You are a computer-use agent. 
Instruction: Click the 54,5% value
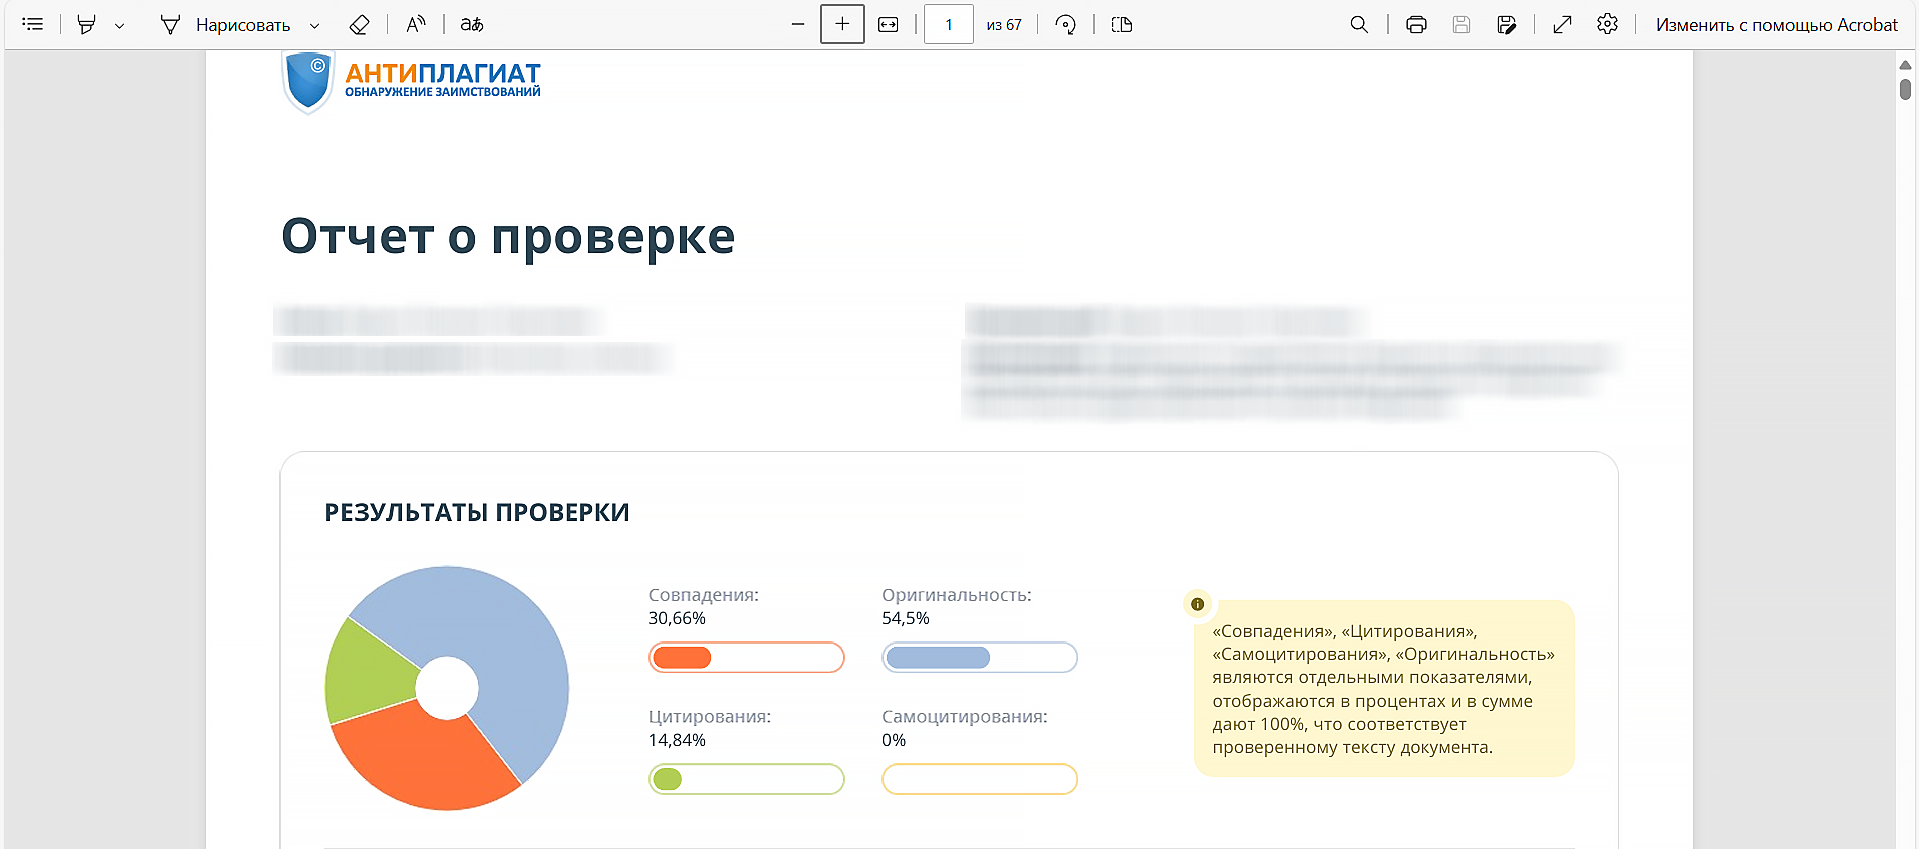pyautogui.click(x=905, y=618)
